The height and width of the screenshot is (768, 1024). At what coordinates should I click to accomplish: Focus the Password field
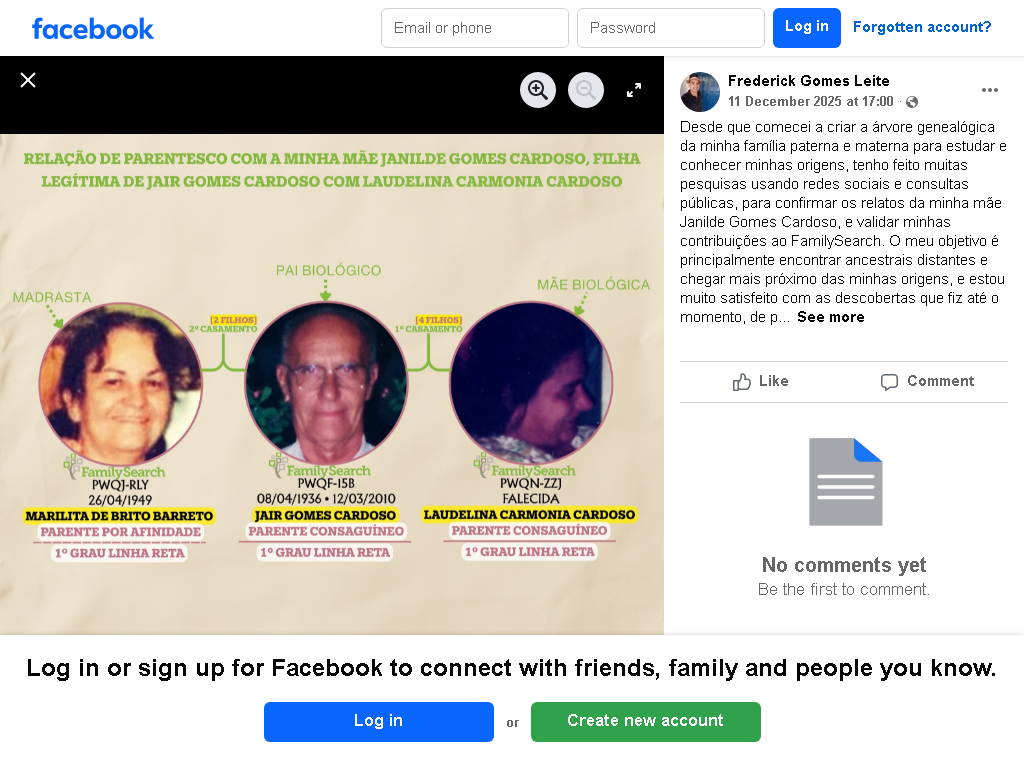(x=671, y=28)
